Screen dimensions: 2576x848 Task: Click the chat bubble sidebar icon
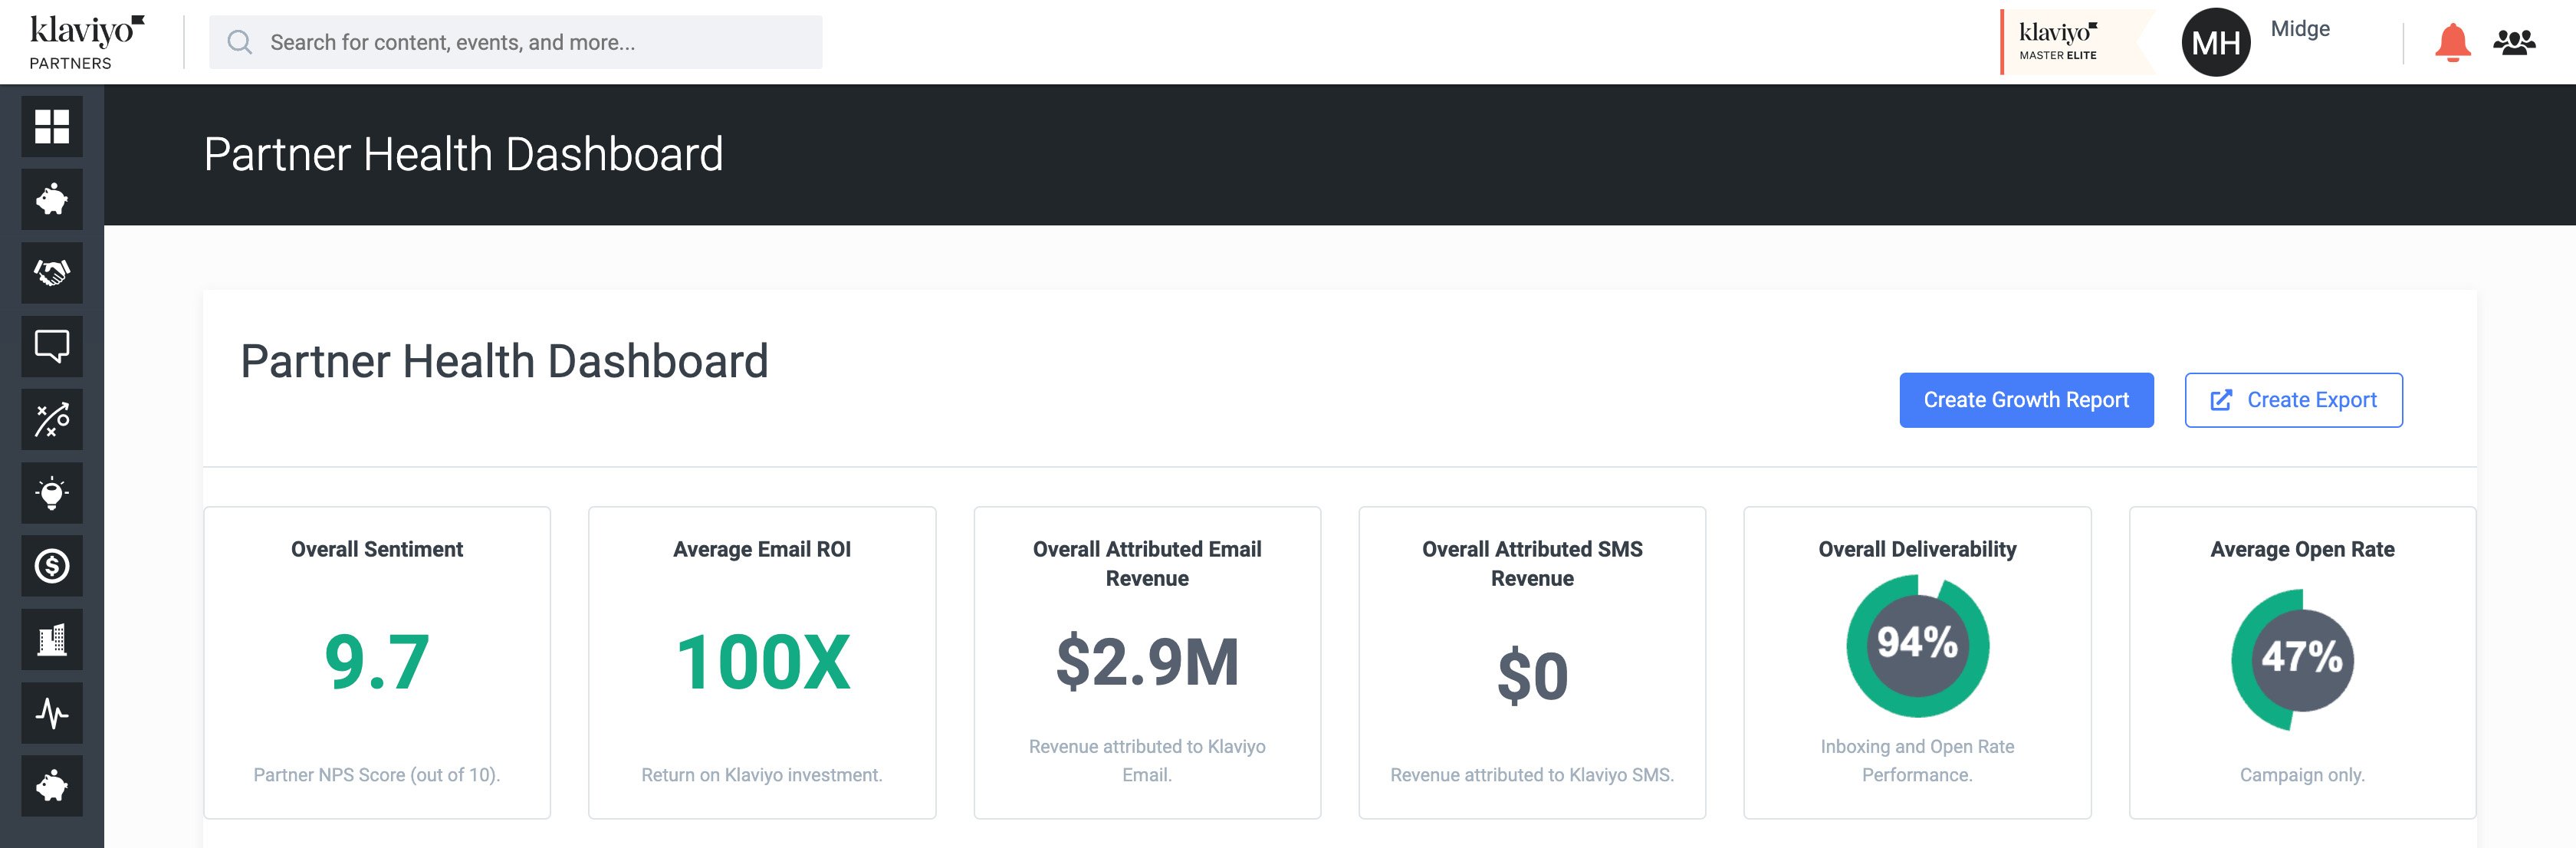tap(52, 346)
